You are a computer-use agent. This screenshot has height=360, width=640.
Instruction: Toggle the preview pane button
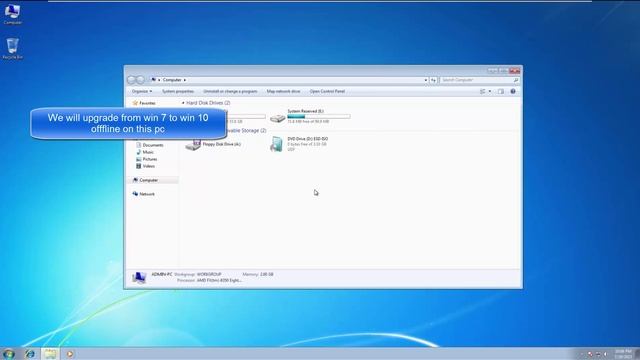click(501, 91)
